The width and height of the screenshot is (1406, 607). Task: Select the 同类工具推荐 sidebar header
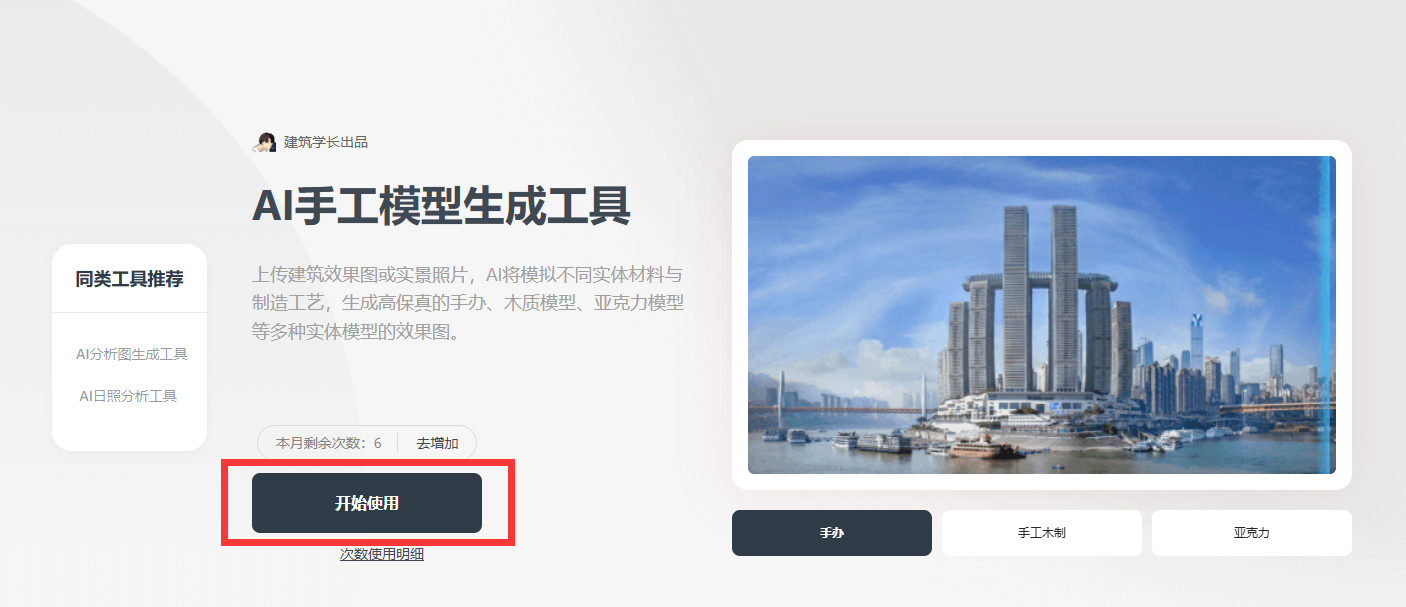pos(129,279)
